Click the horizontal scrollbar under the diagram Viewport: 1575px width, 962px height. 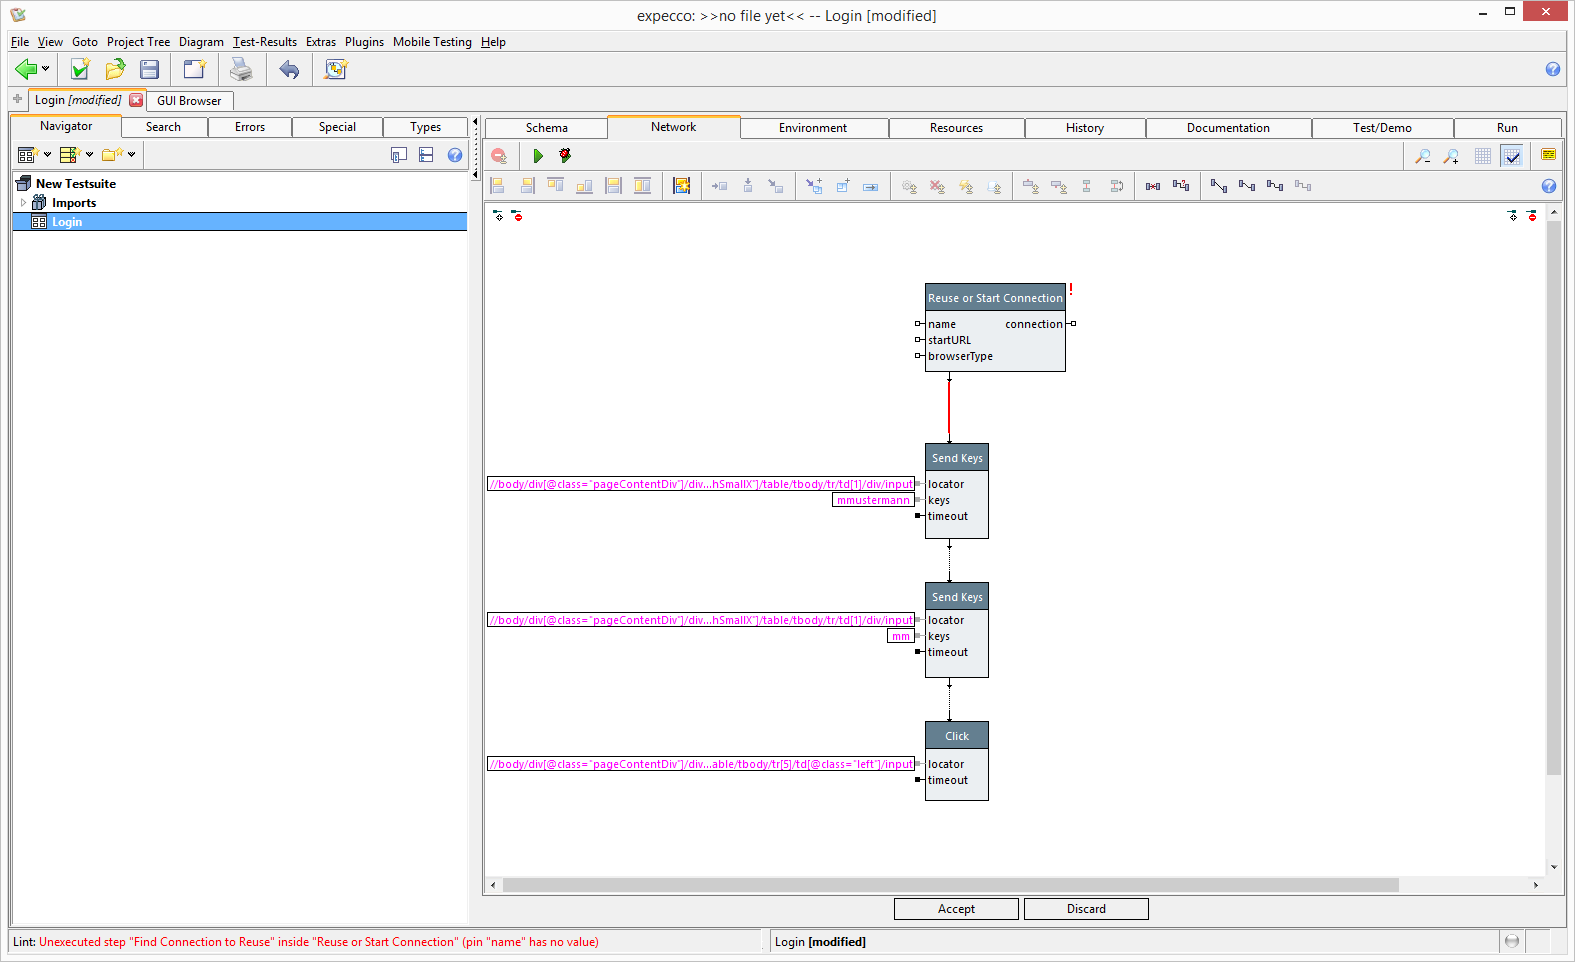950,885
